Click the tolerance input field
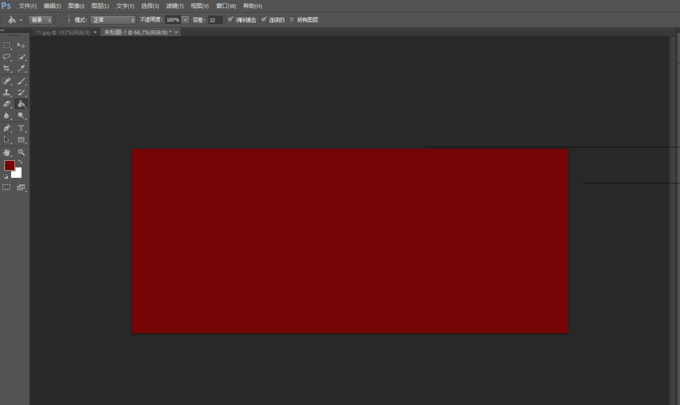Screen dimensions: 680x405 pyautogui.click(x=214, y=19)
